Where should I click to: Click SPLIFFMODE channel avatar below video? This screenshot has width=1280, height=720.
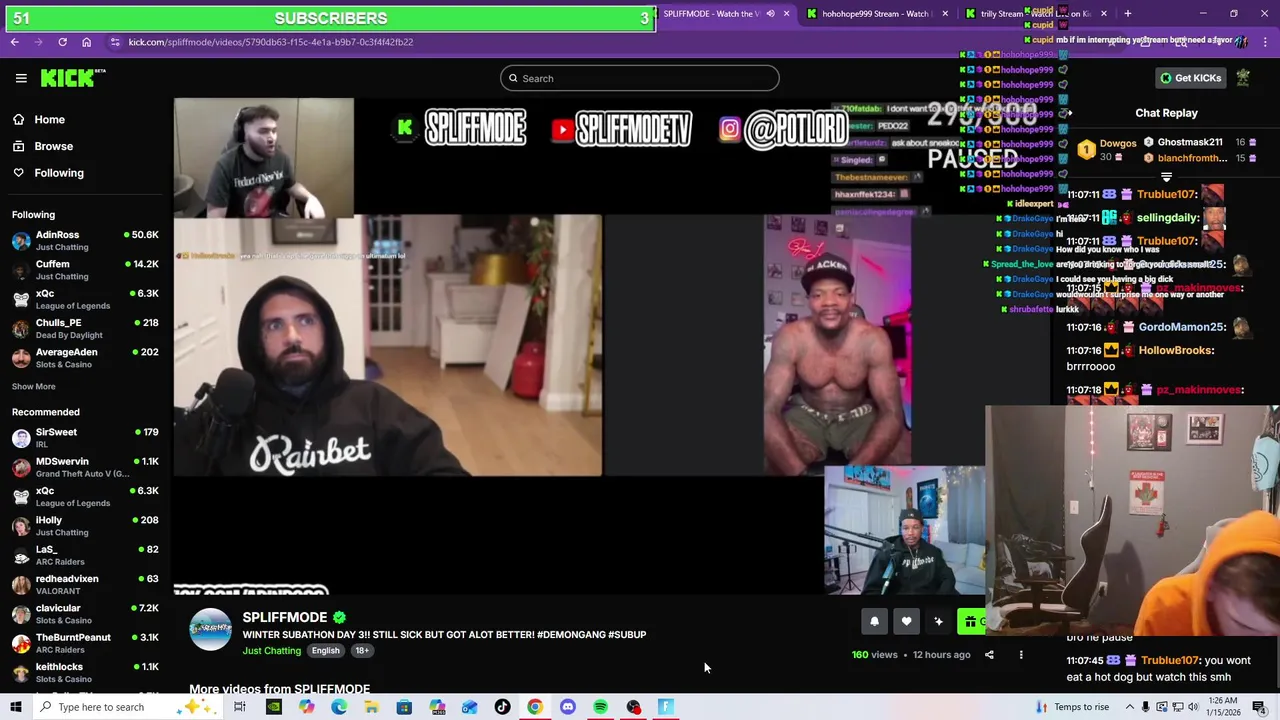(x=210, y=630)
